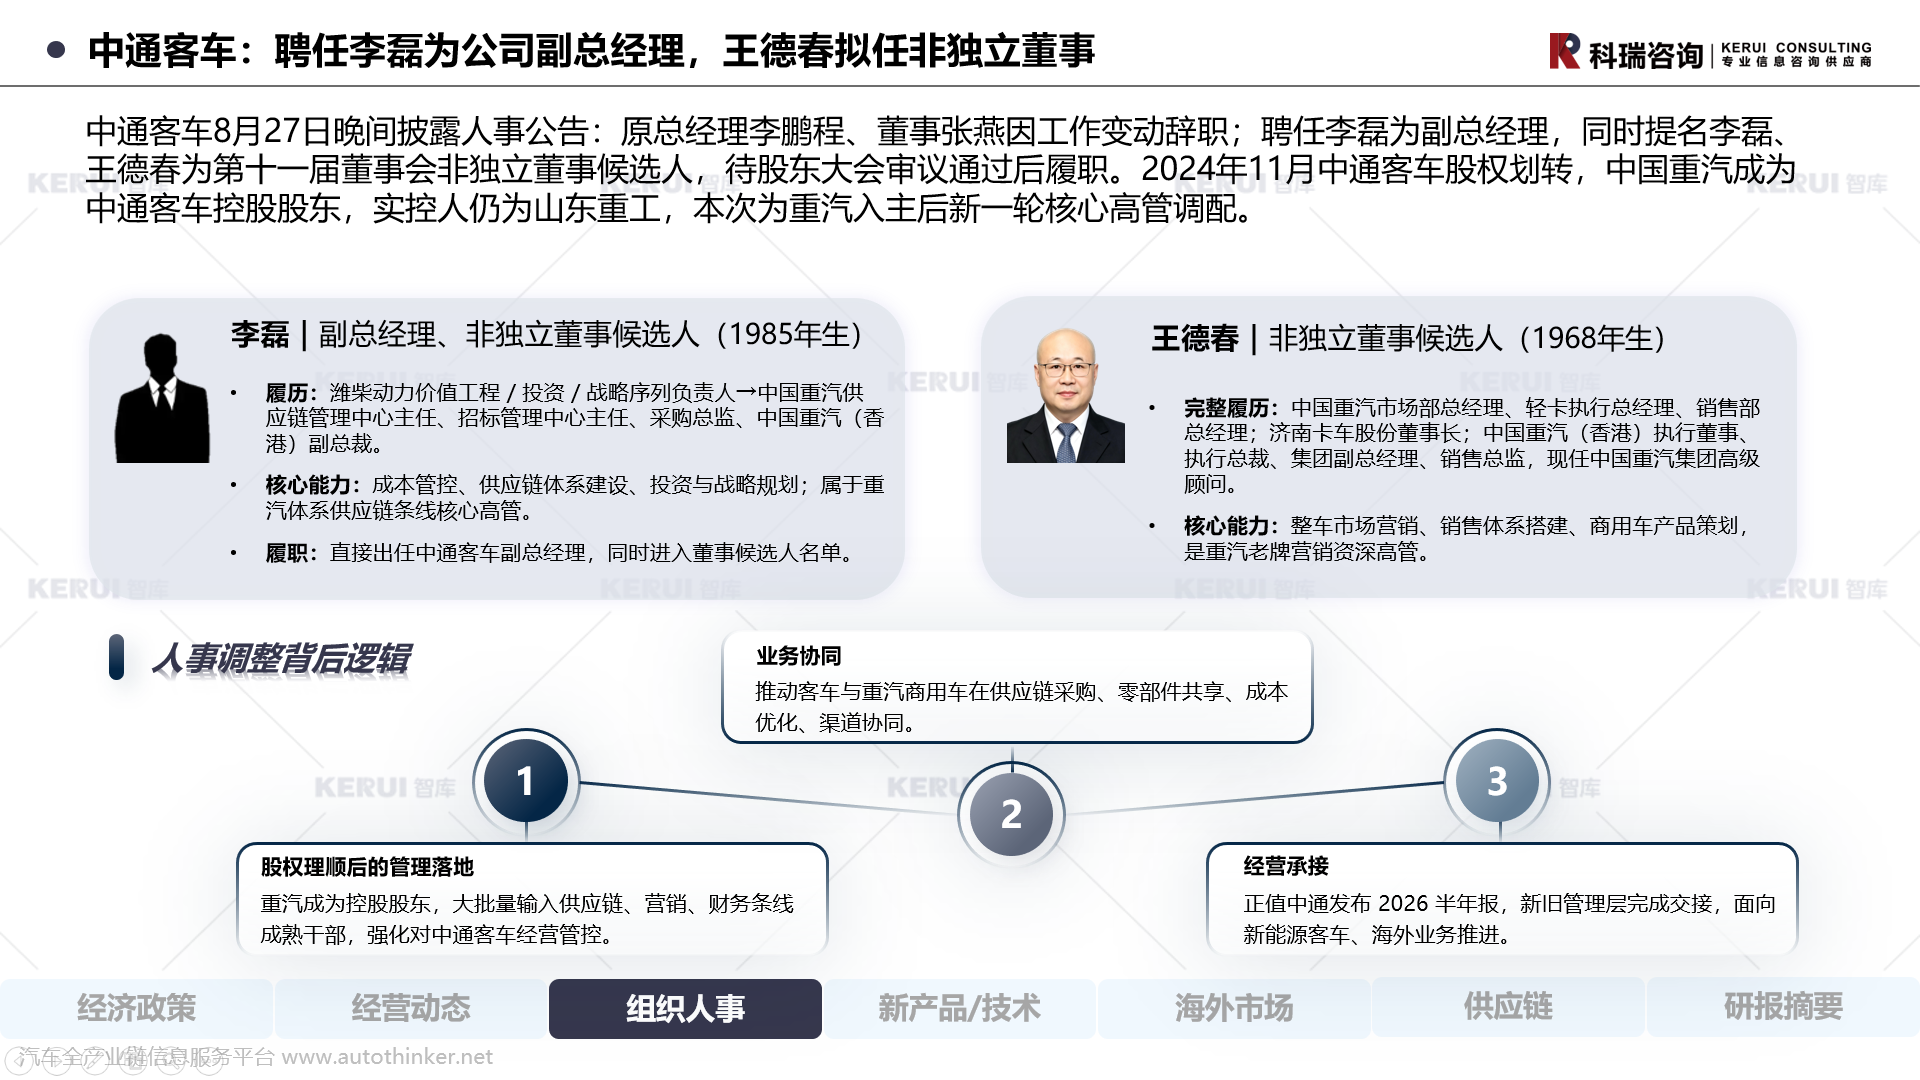
Task: Click the 人事调整背后逻辑 section heading
Action: point(281,658)
